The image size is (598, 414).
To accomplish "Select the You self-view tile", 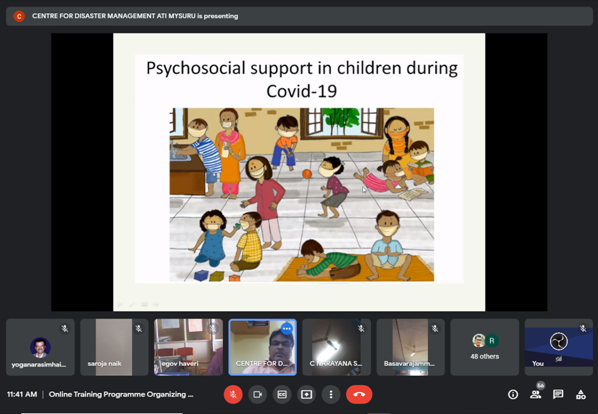I will 559,347.
